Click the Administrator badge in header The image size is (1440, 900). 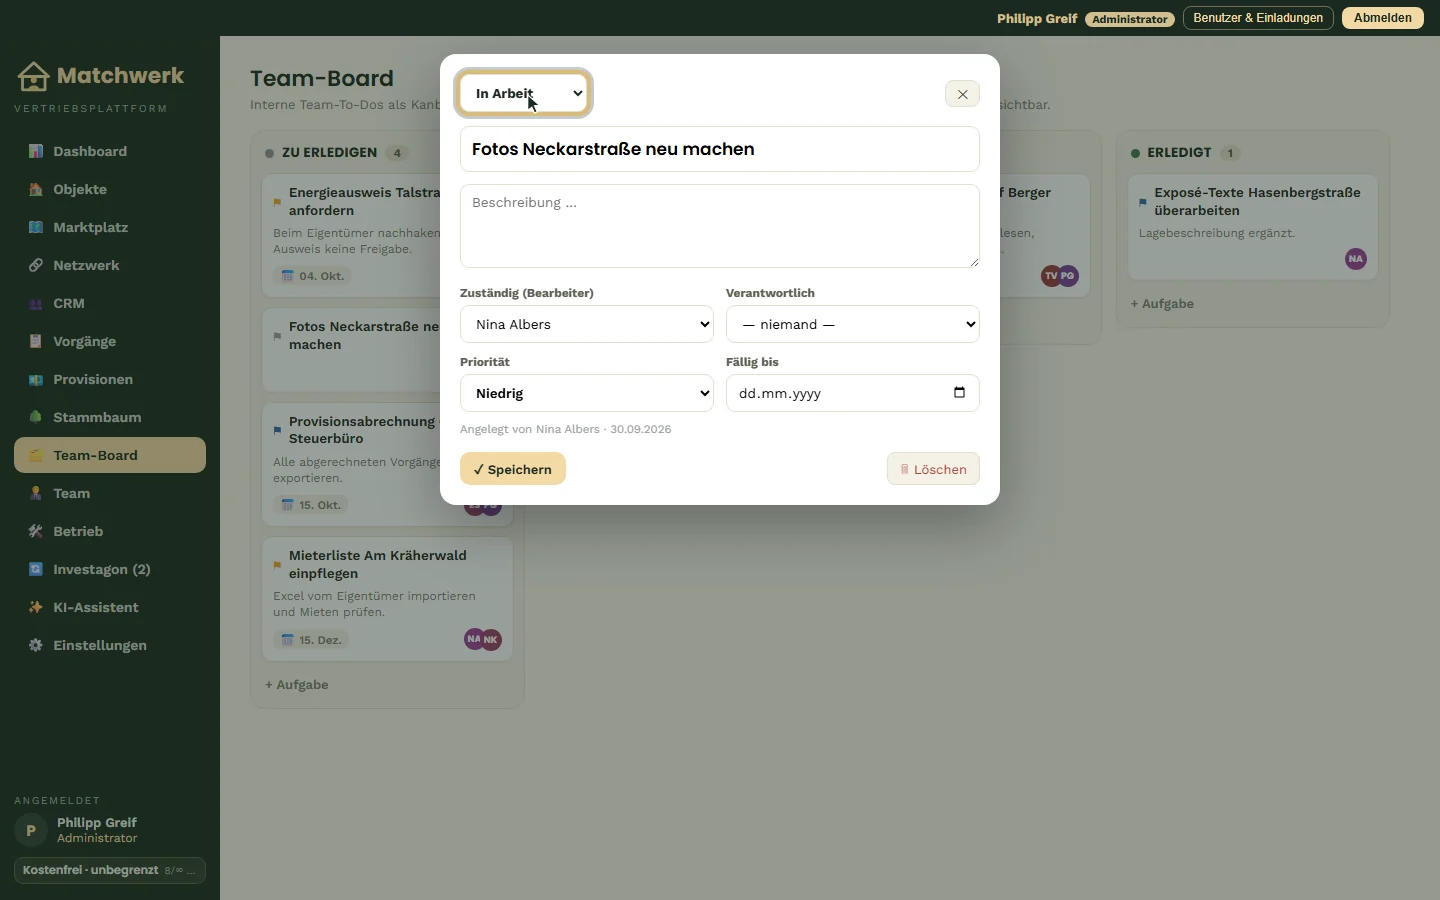point(1129,19)
